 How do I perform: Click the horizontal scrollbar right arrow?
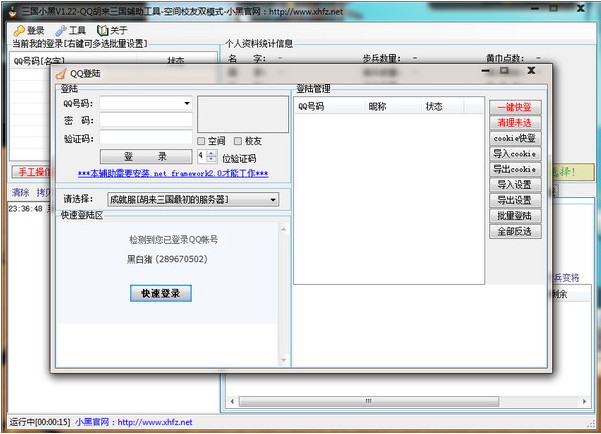click(x=584, y=401)
